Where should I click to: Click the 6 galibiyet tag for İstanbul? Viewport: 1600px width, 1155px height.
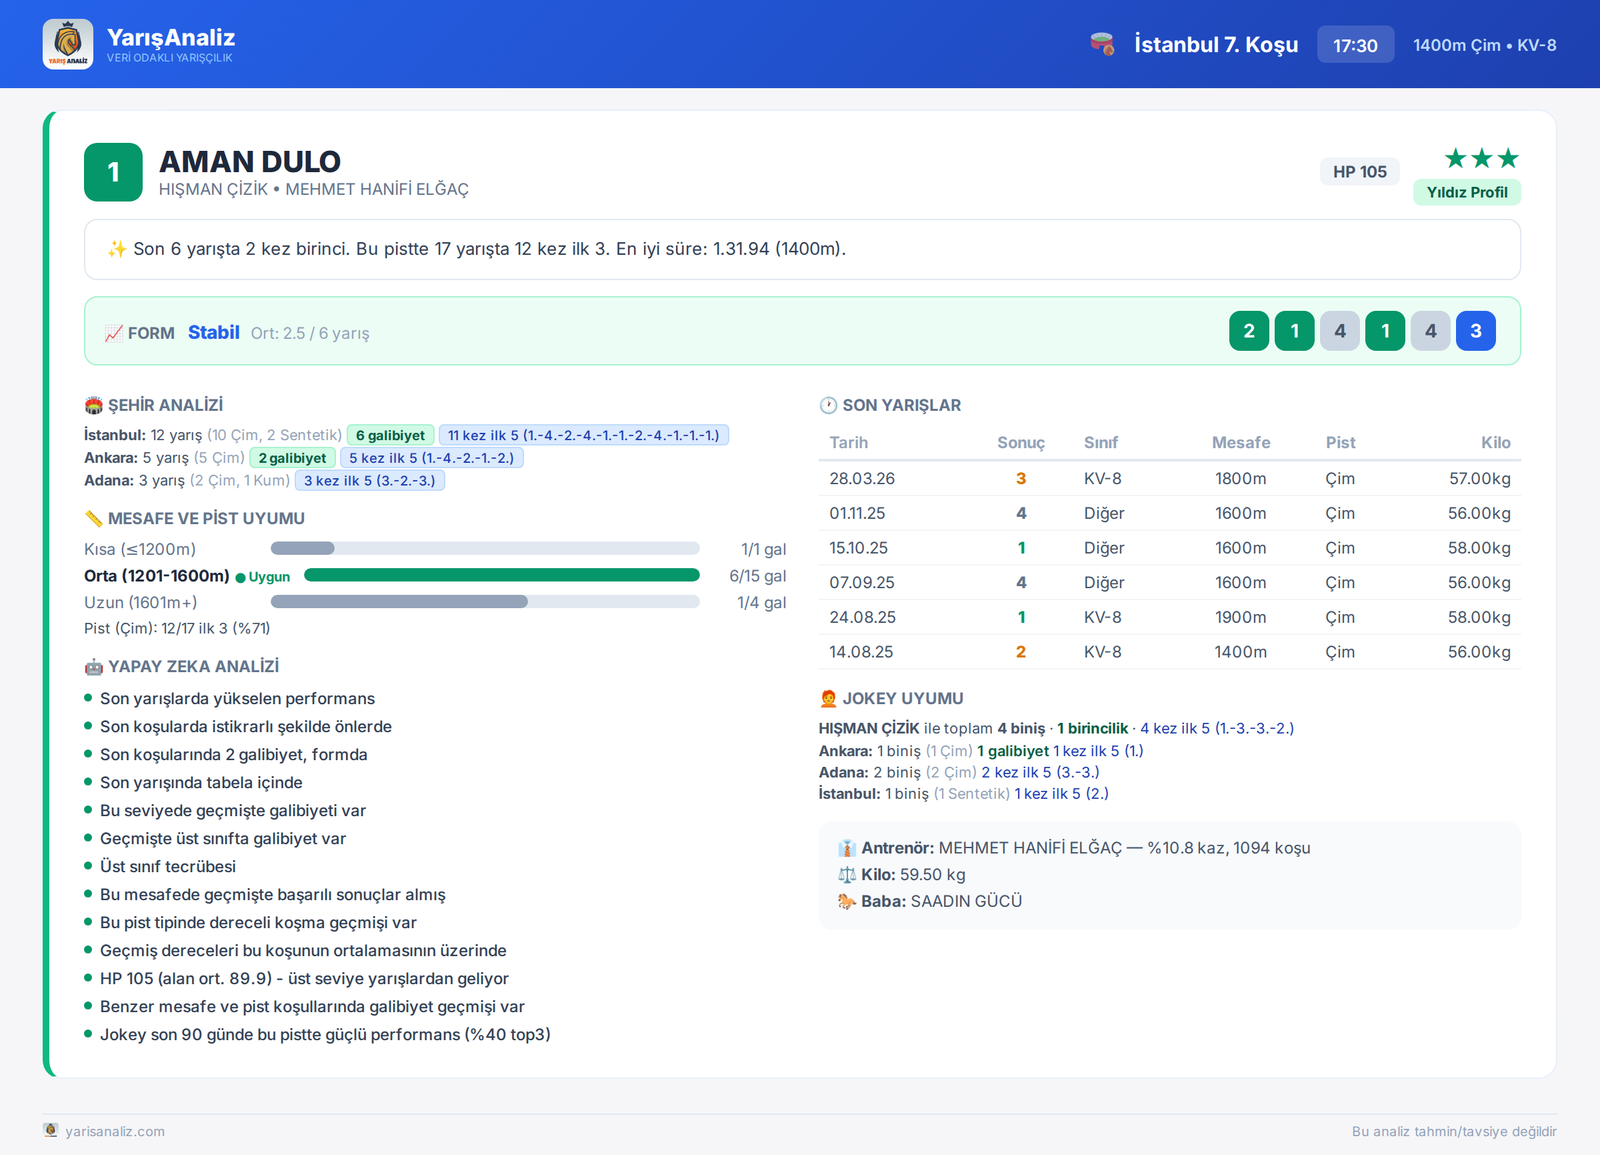391,435
